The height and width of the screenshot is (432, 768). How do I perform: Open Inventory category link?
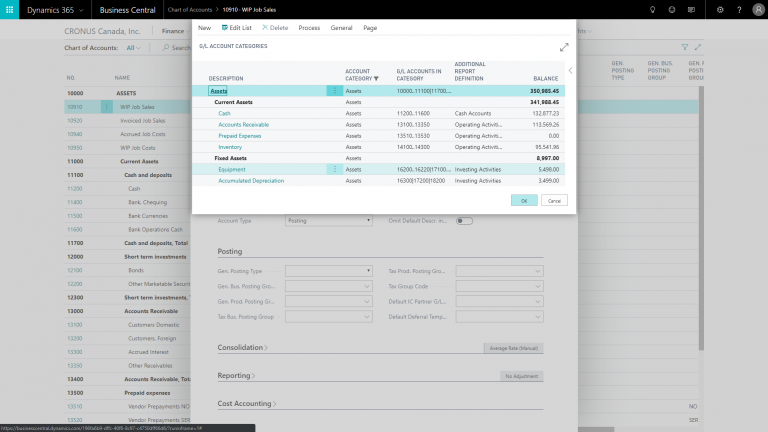pos(230,147)
